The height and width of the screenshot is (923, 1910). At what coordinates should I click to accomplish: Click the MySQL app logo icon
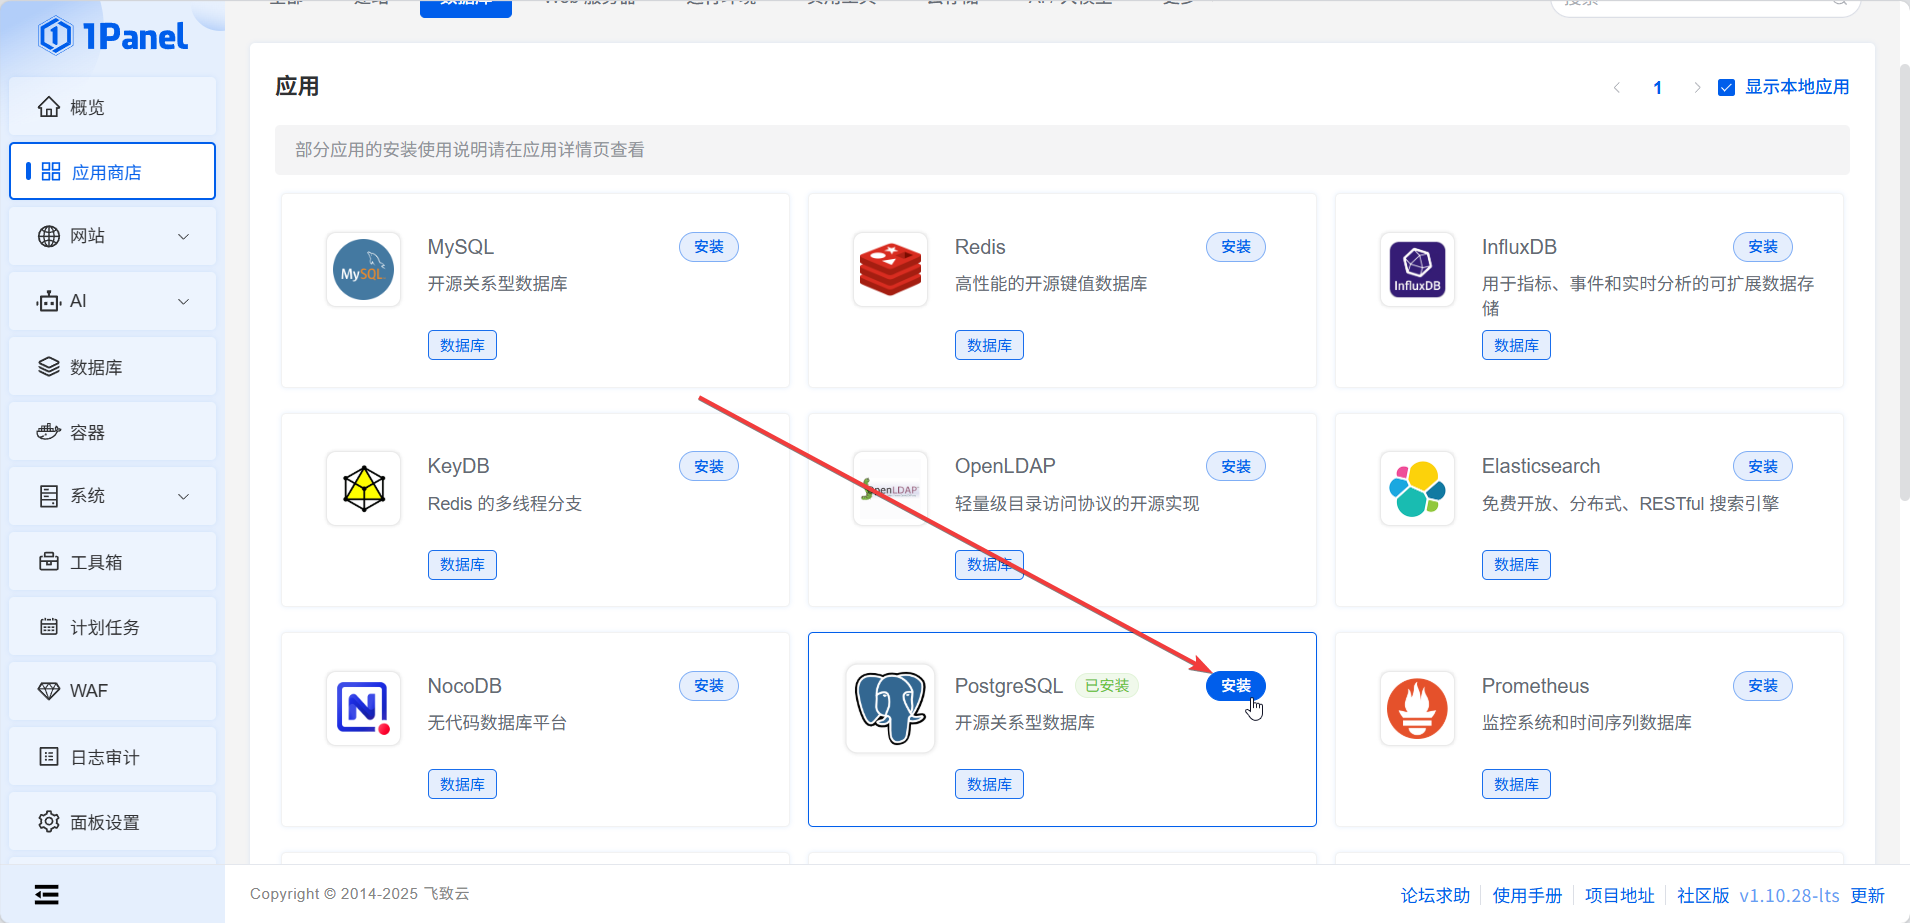pos(363,270)
